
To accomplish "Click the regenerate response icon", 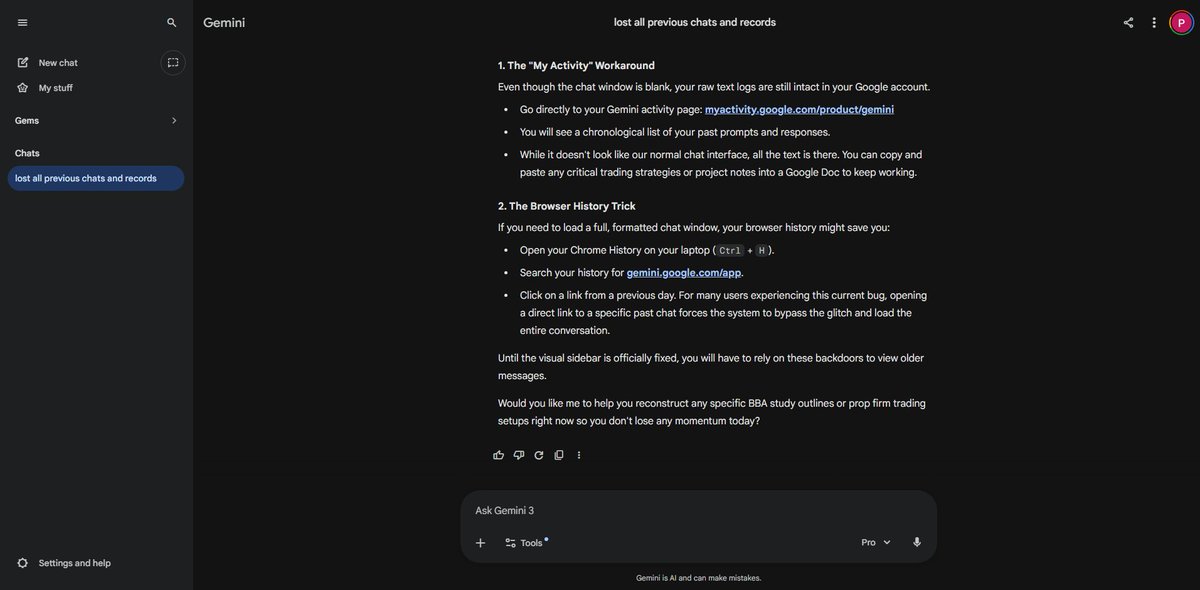I will click(539, 455).
